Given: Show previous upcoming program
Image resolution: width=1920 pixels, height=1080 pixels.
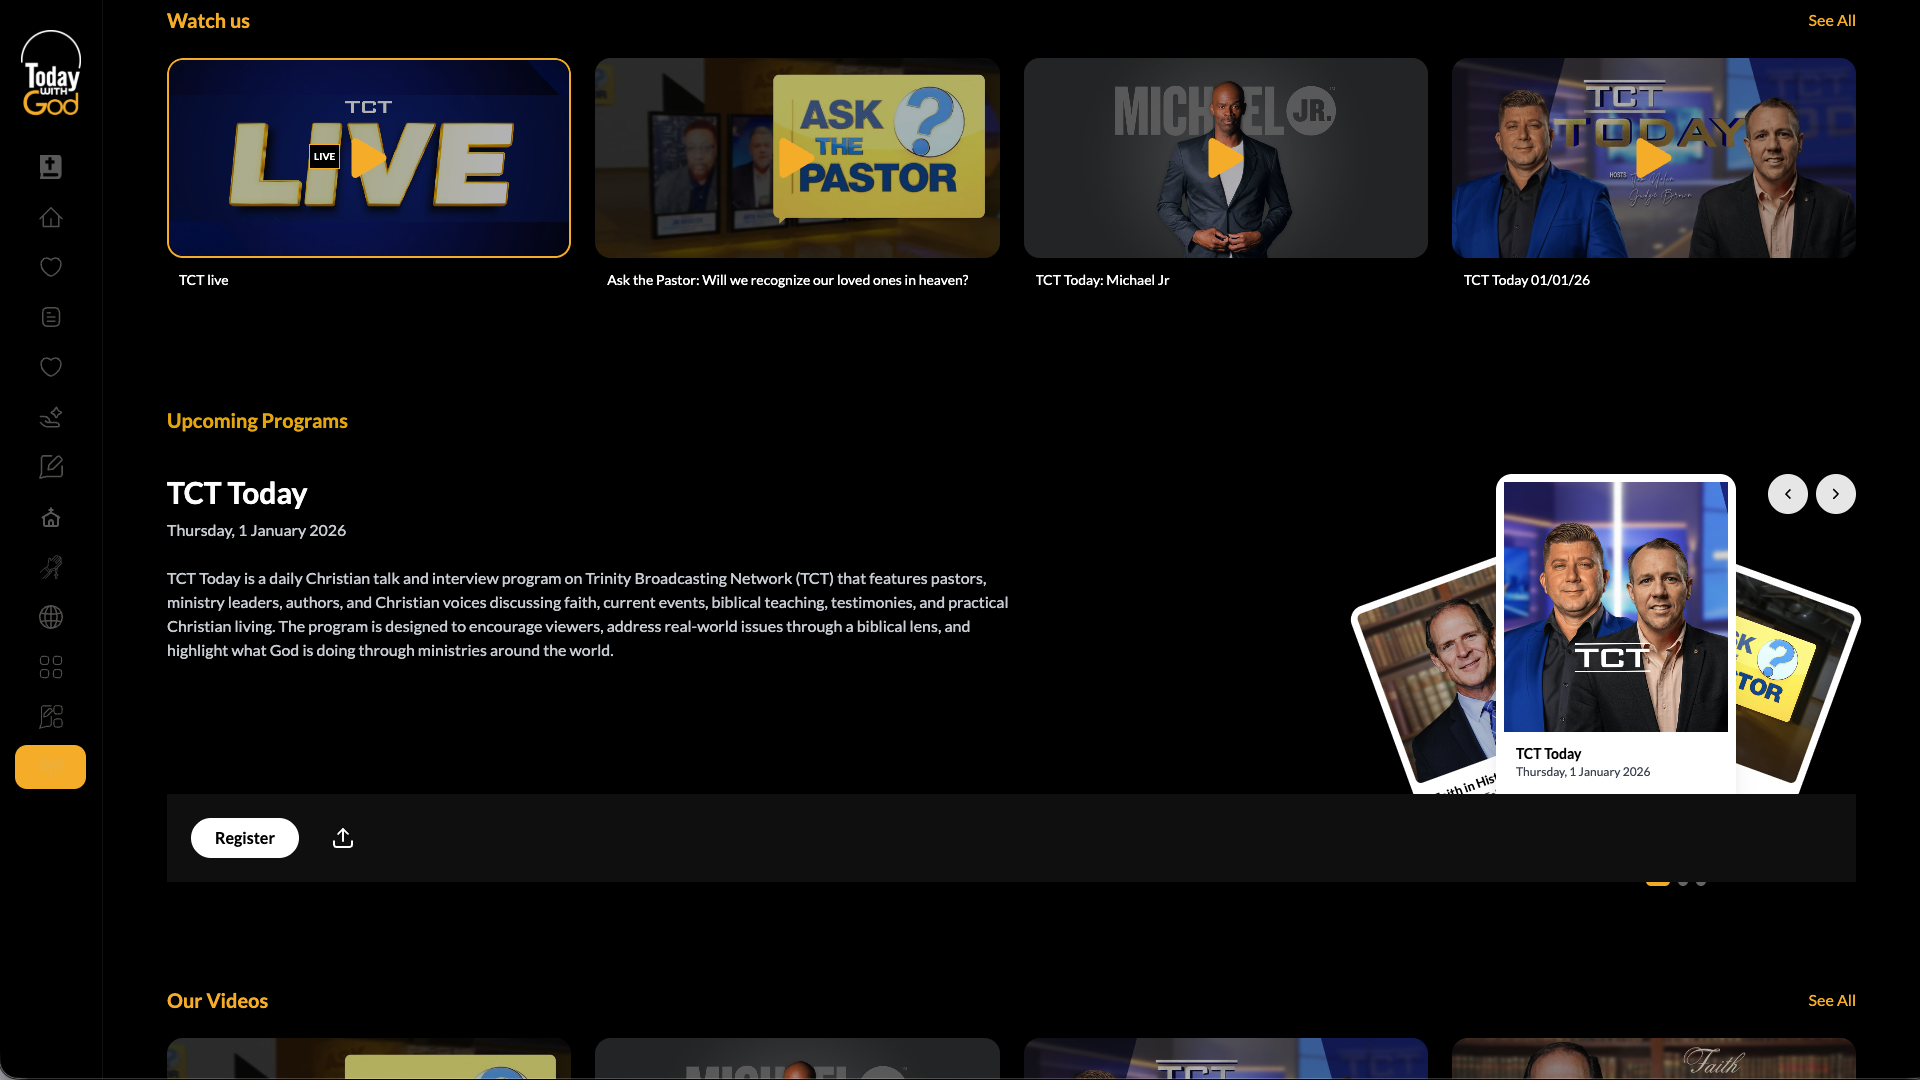Looking at the screenshot, I should click(x=1788, y=494).
